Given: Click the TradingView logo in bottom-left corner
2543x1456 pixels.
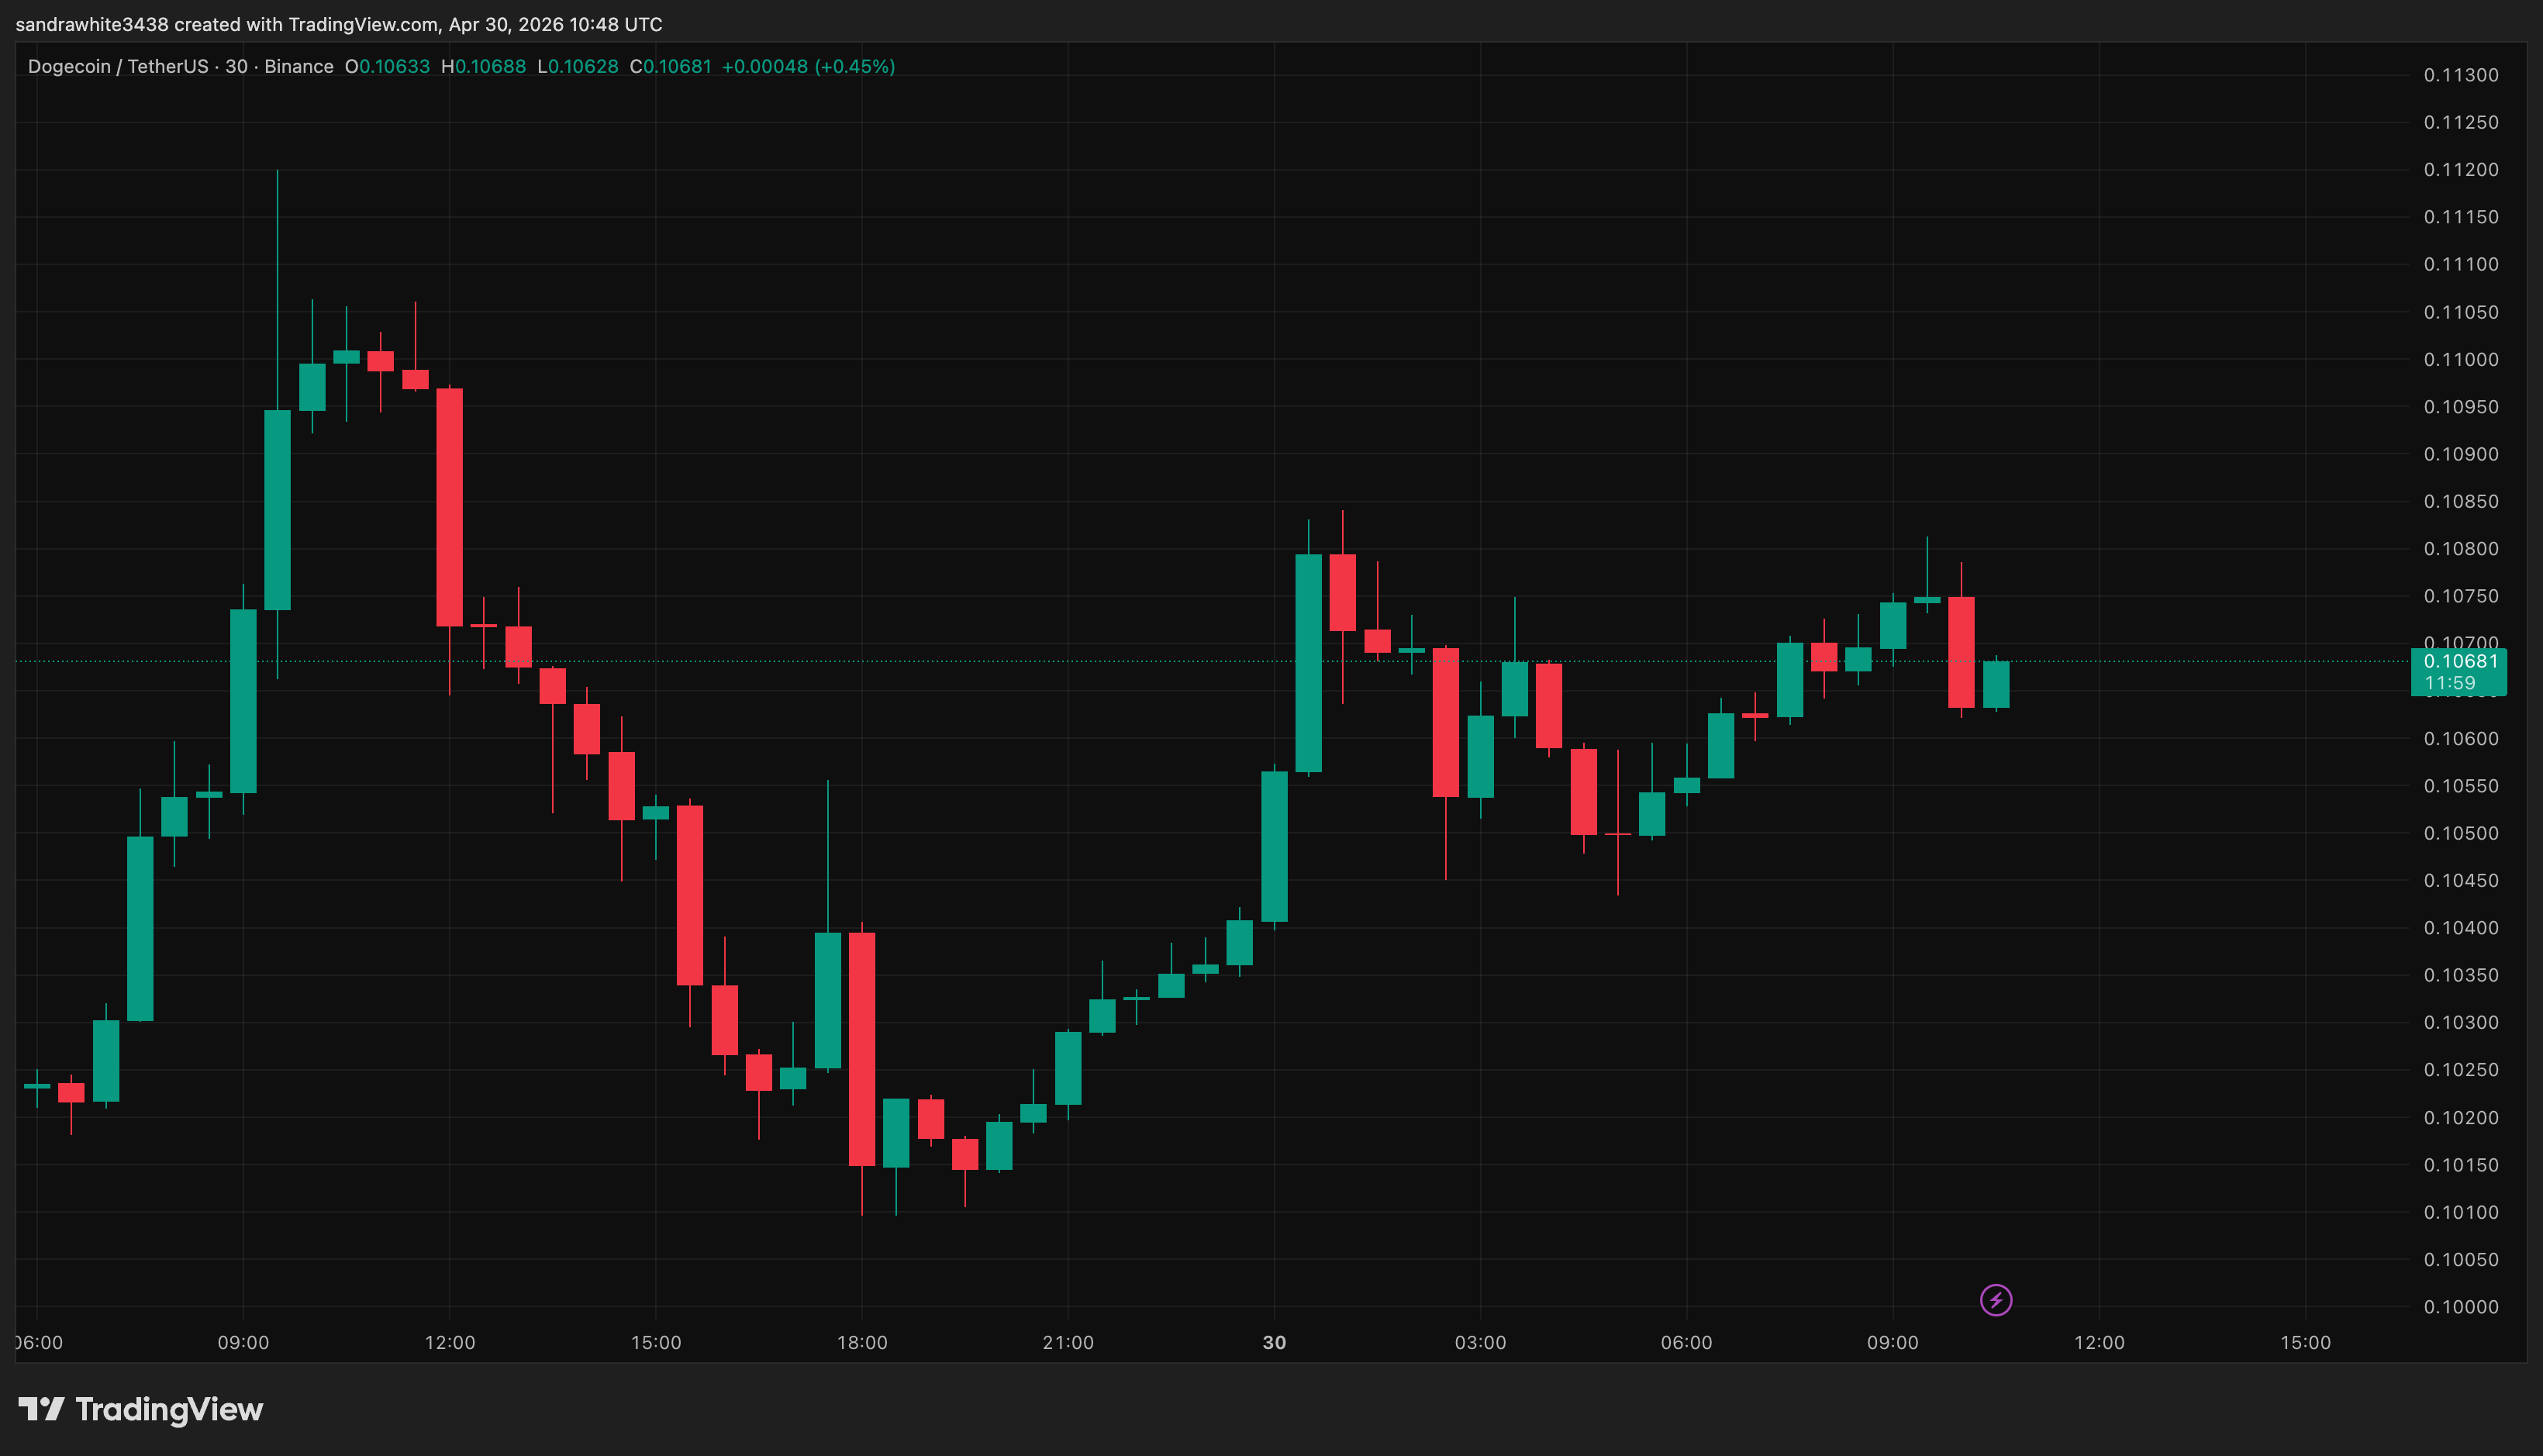Looking at the screenshot, I should tap(140, 1410).
